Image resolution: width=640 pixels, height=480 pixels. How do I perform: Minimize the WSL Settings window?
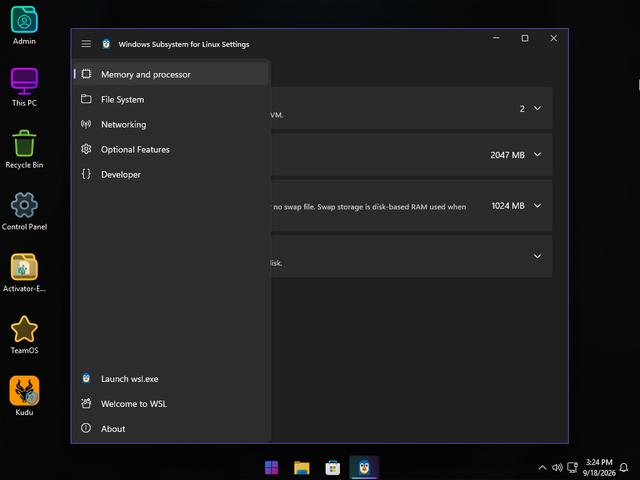496,38
